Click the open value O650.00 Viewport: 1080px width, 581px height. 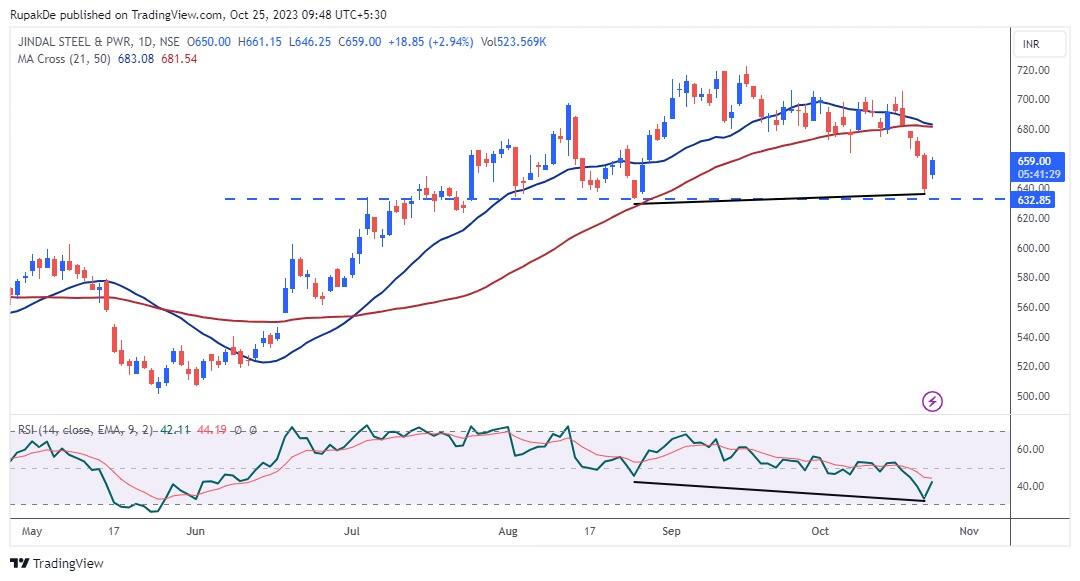point(209,41)
